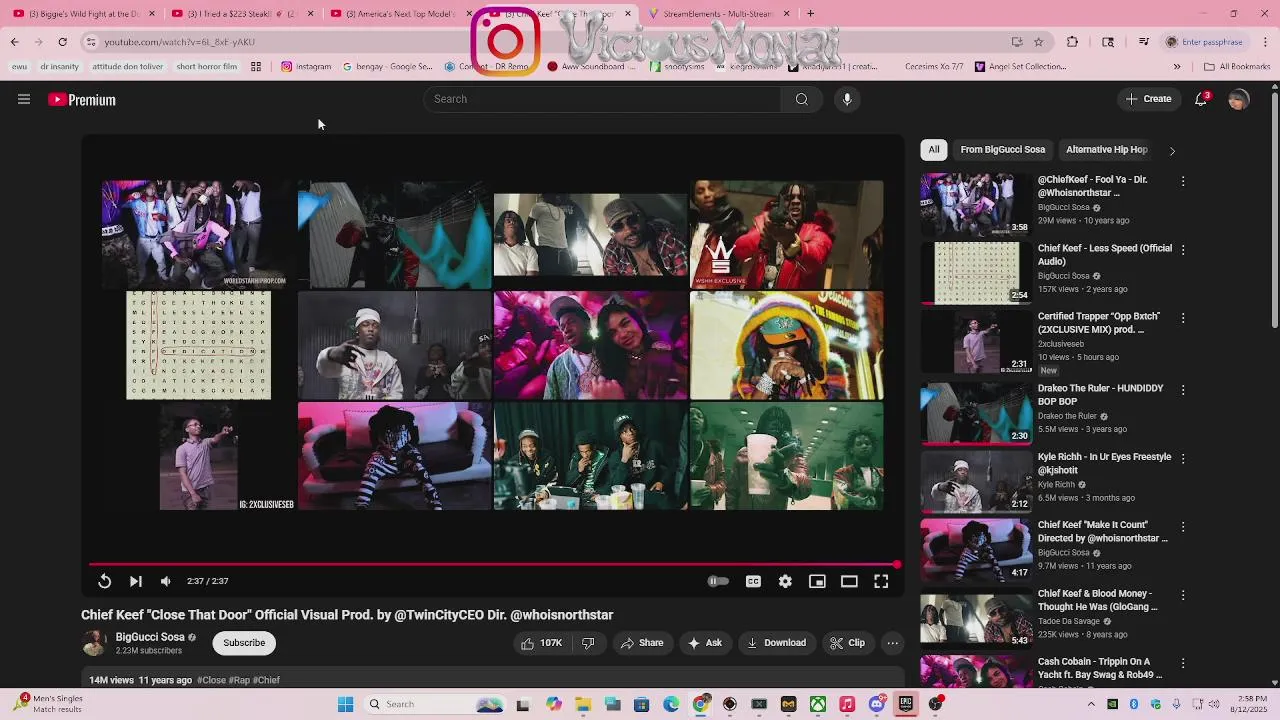
Task: Open the YouTube hamburger guide menu
Action: (x=24, y=99)
